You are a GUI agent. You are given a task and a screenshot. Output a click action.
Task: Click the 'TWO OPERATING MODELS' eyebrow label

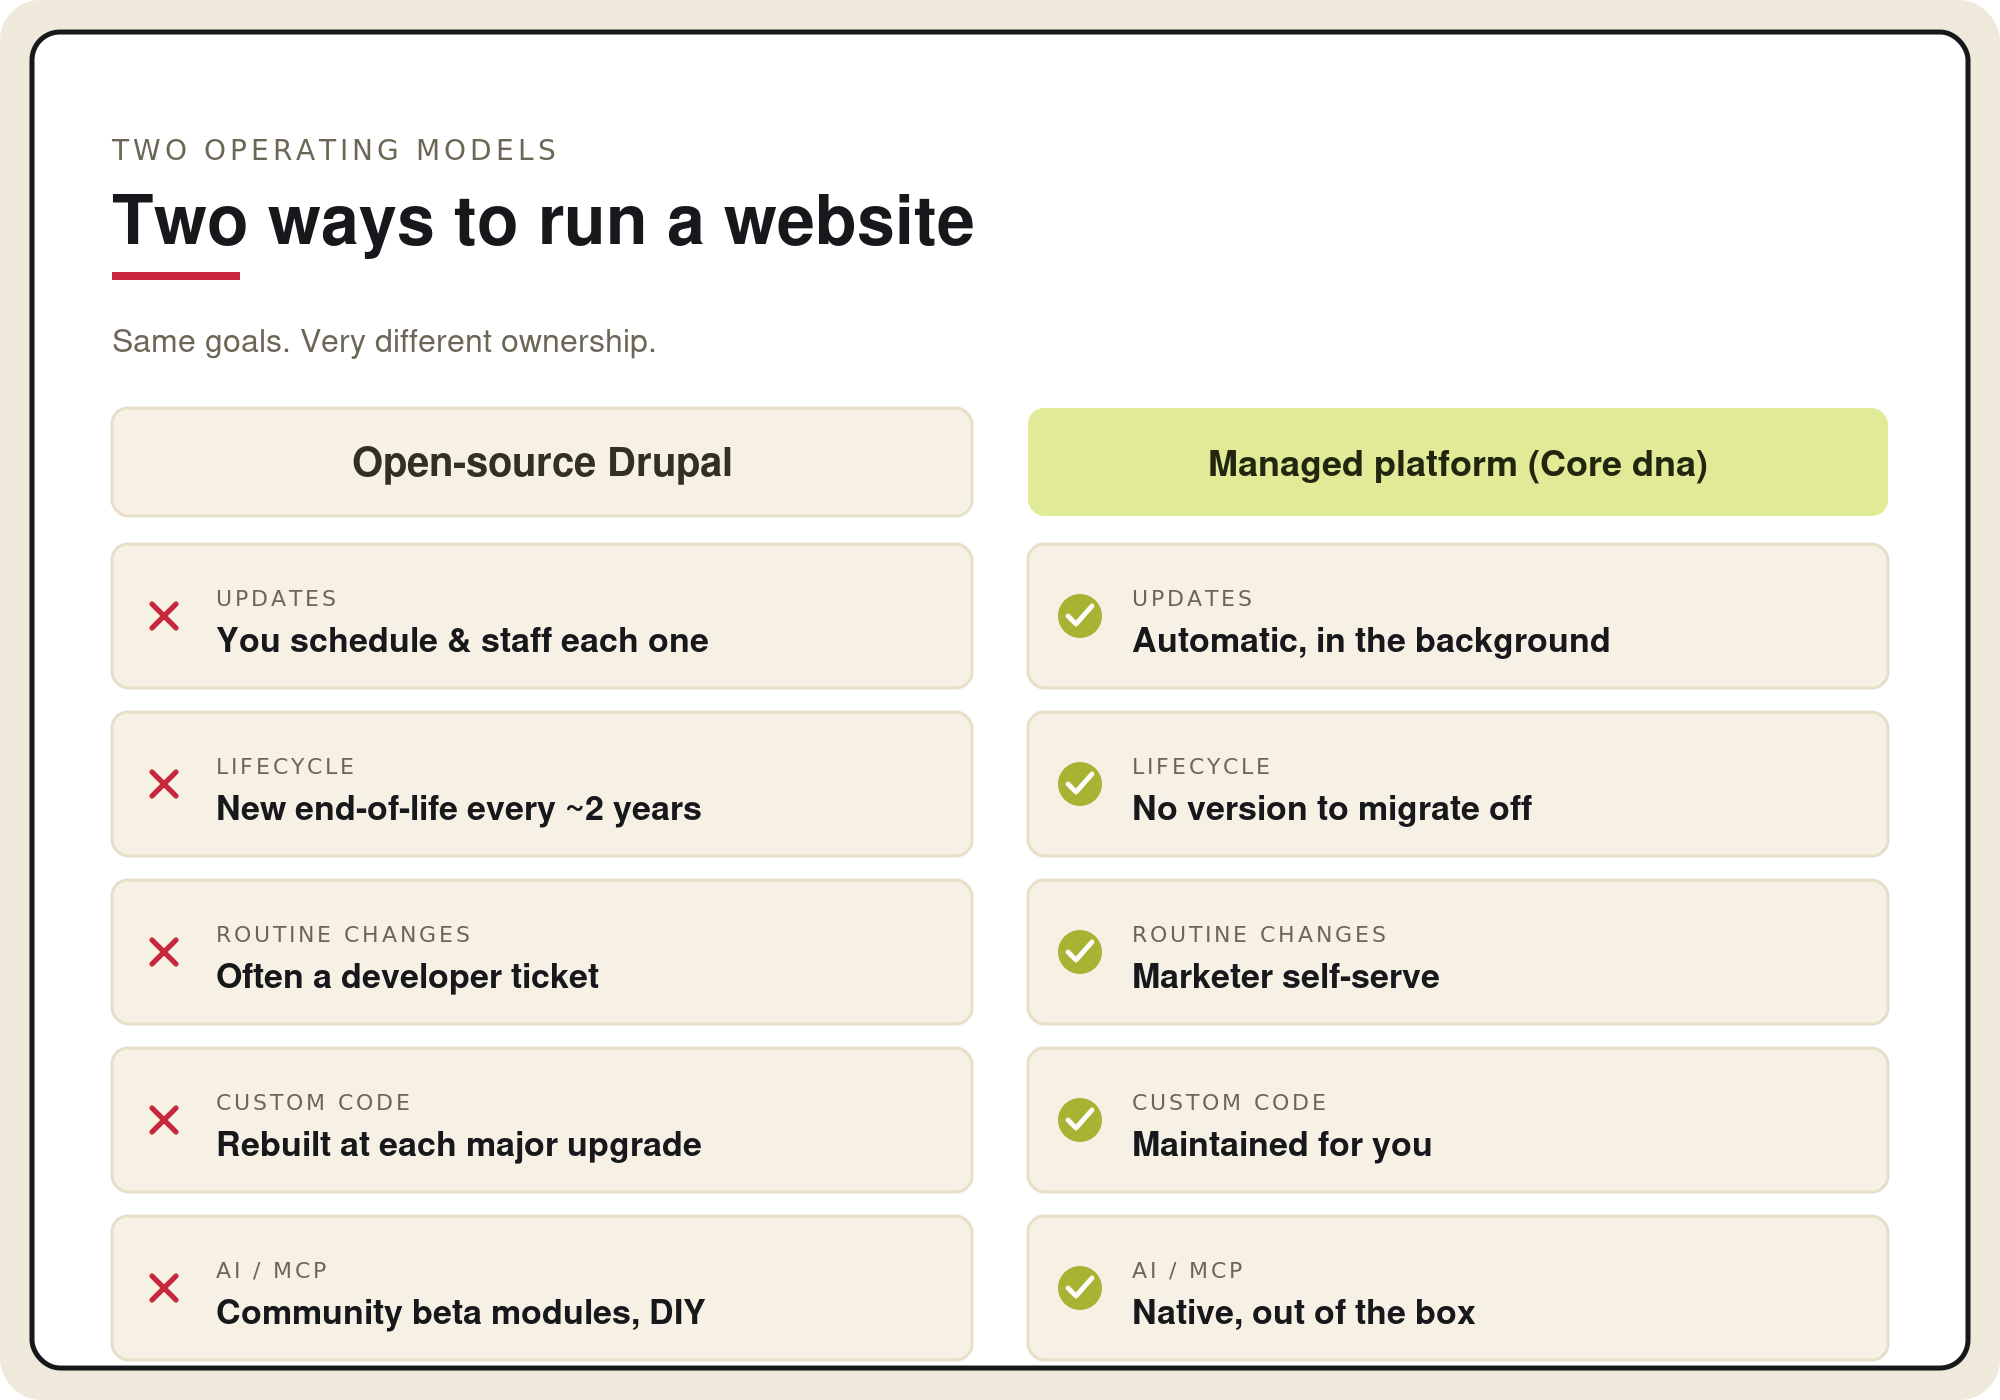point(334,150)
